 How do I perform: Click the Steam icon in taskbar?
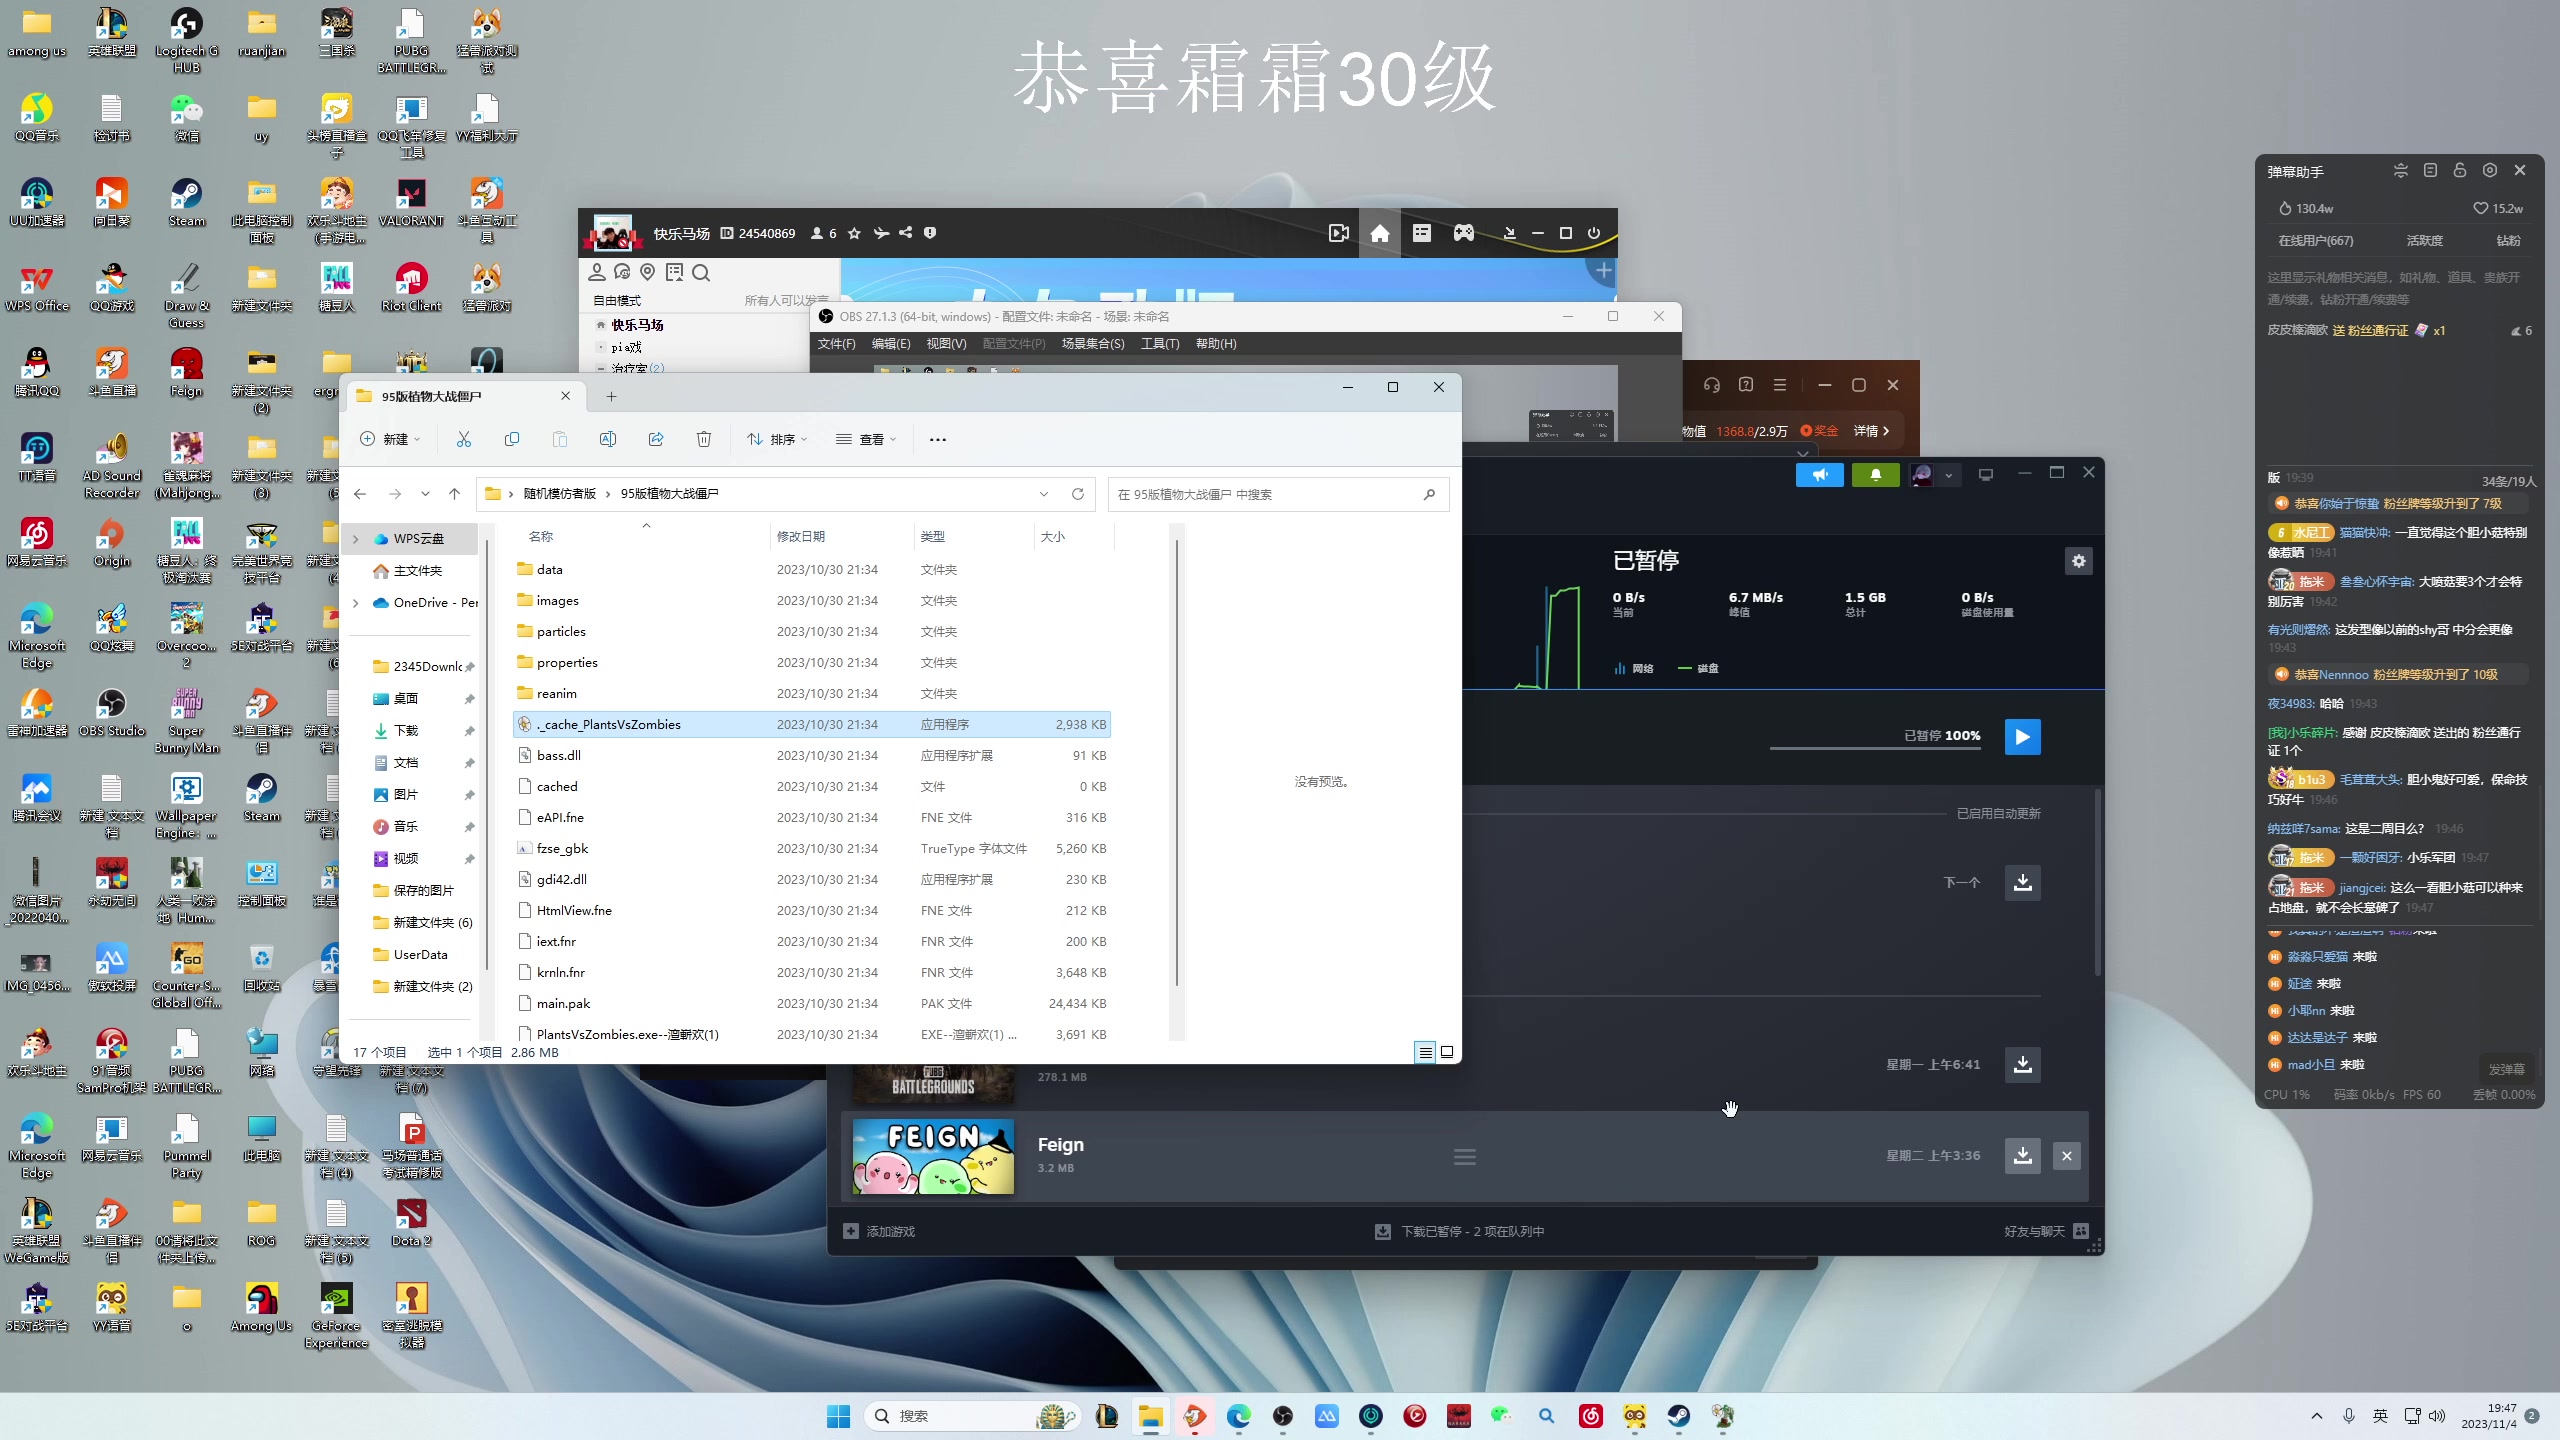[1679, 1416]
